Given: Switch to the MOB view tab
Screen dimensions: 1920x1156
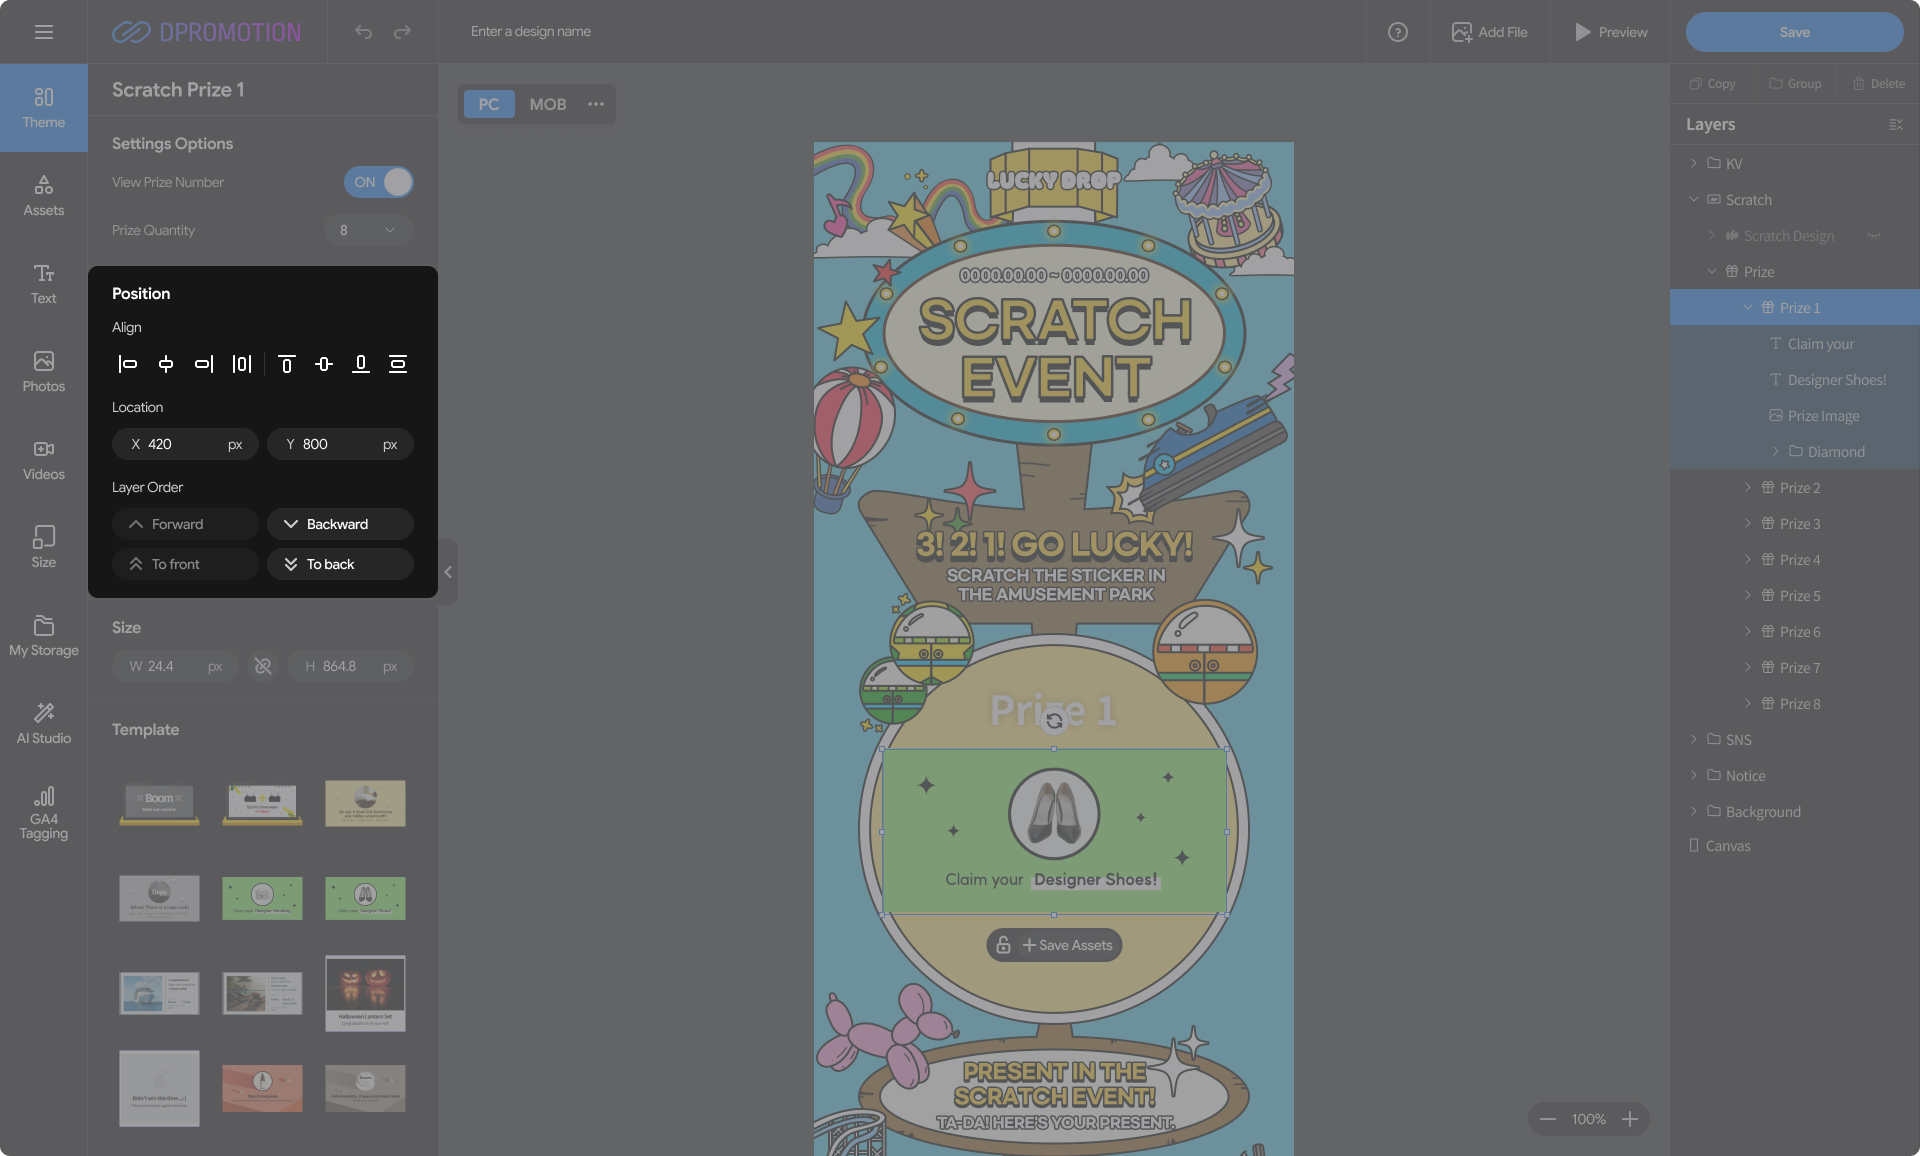Looking at the screenshot, I should click(547, 104).
